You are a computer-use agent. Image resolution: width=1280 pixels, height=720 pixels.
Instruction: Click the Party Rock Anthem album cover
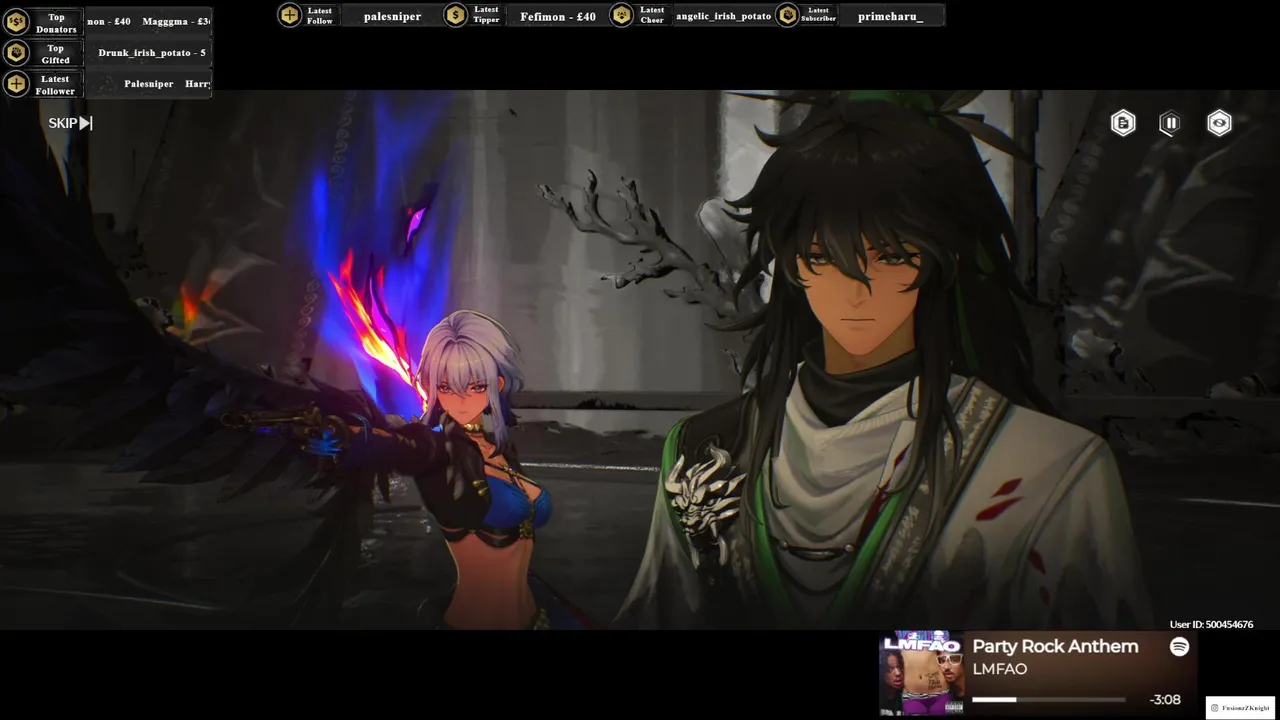click(921, 673)
